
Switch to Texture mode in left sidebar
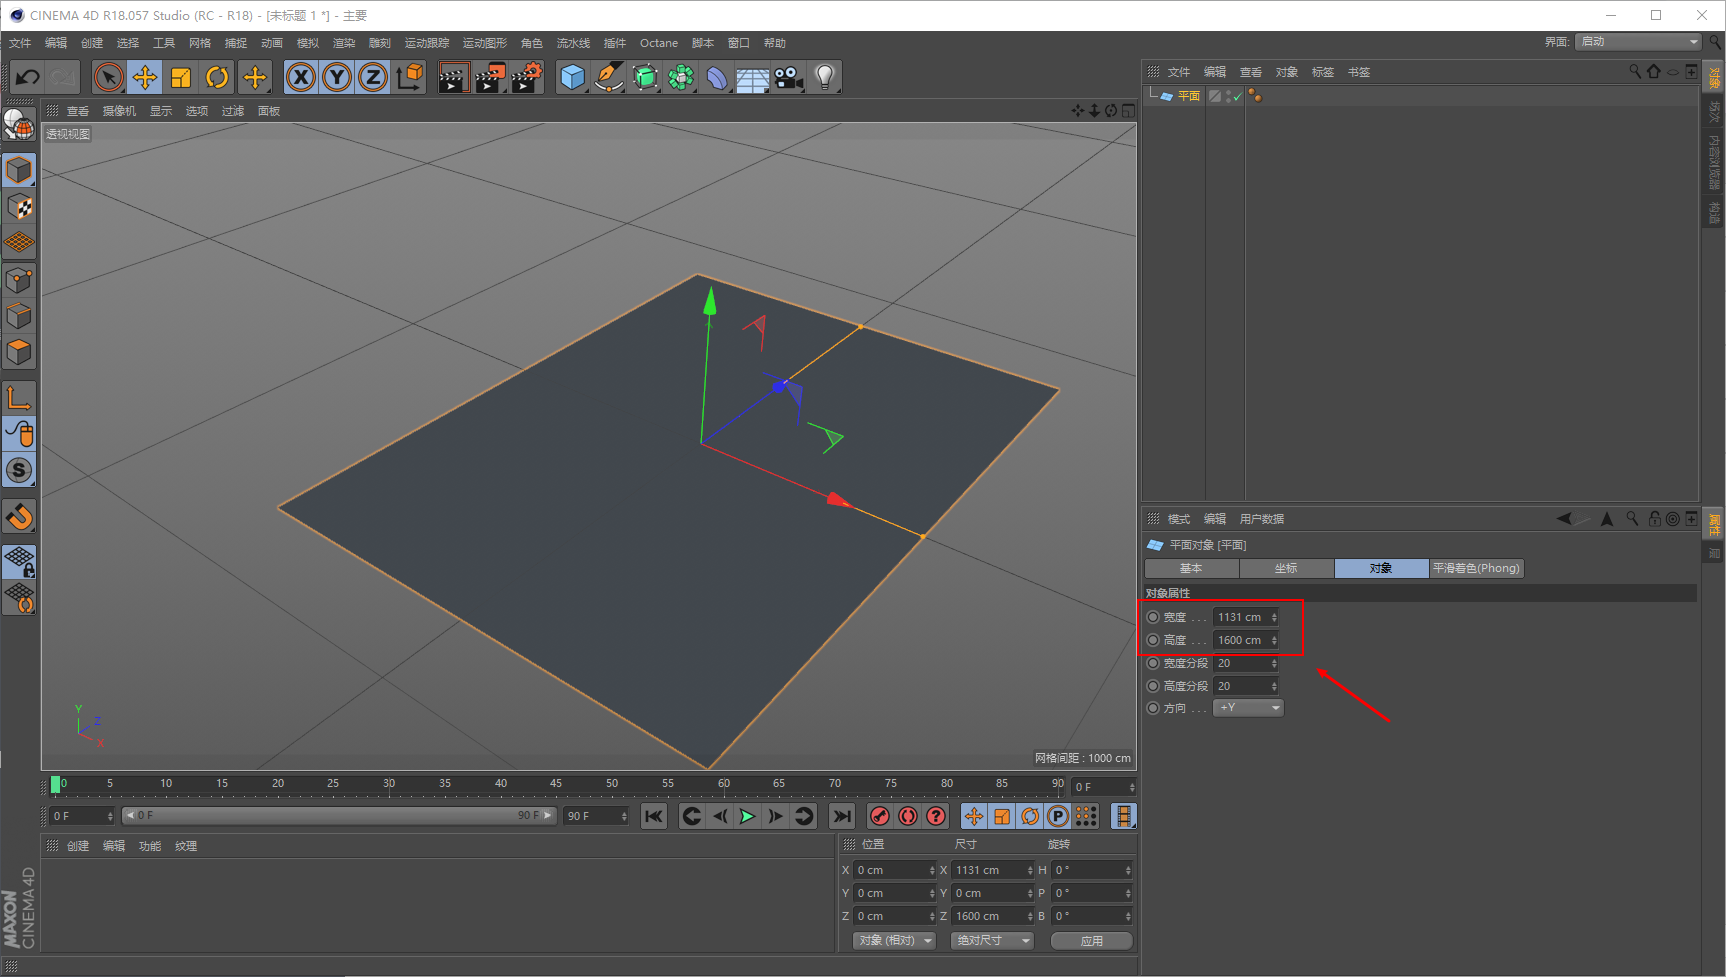click(19, 207)
